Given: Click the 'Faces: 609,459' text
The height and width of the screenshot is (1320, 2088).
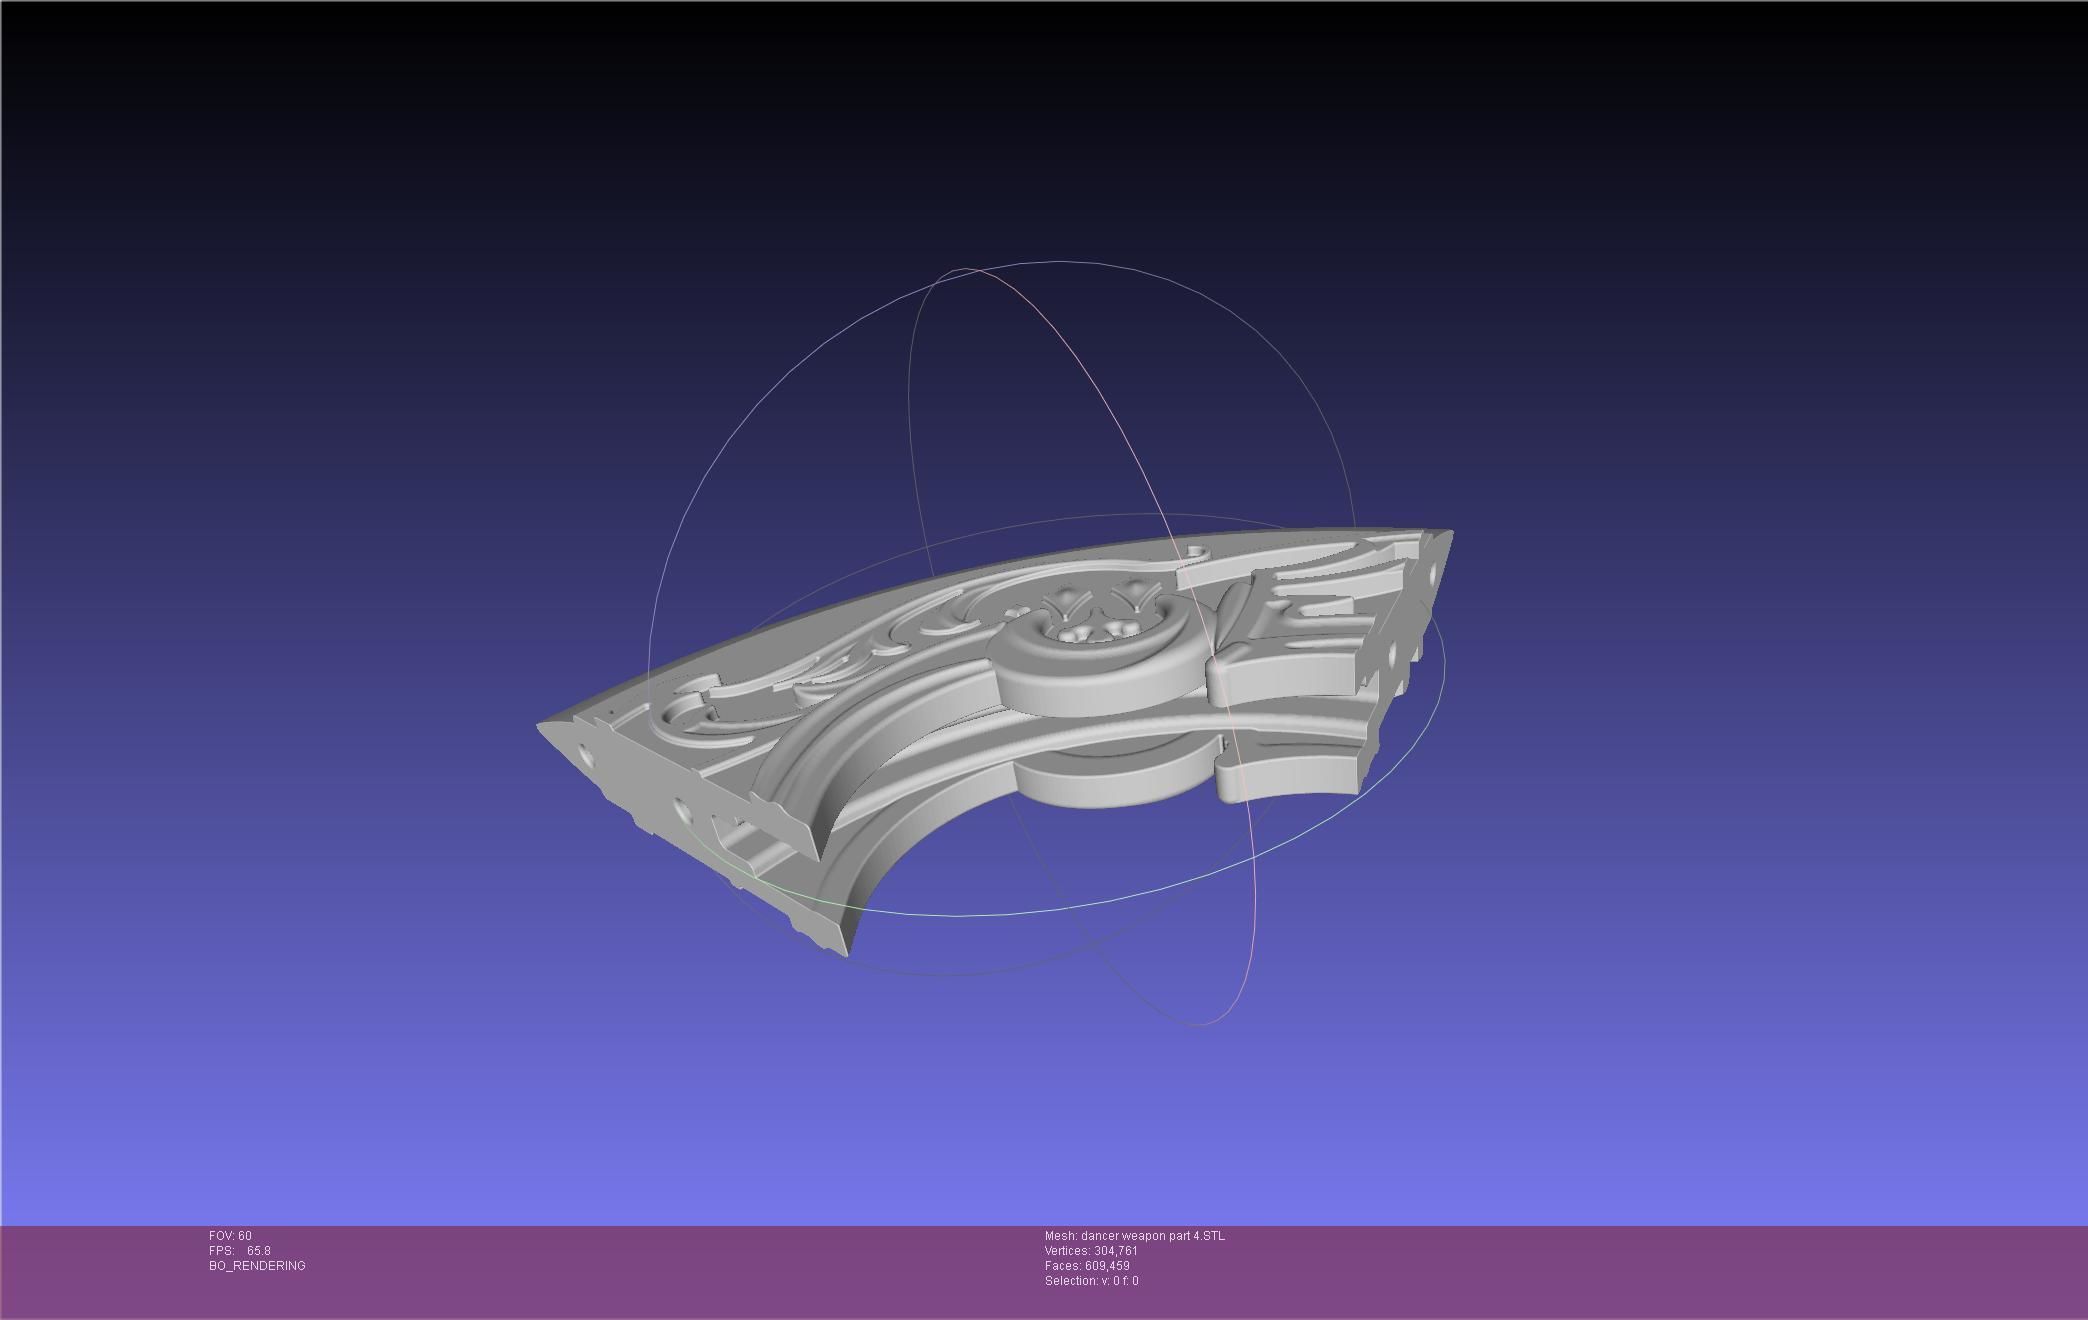Looking at the screenshot, I should 1087,1266.
